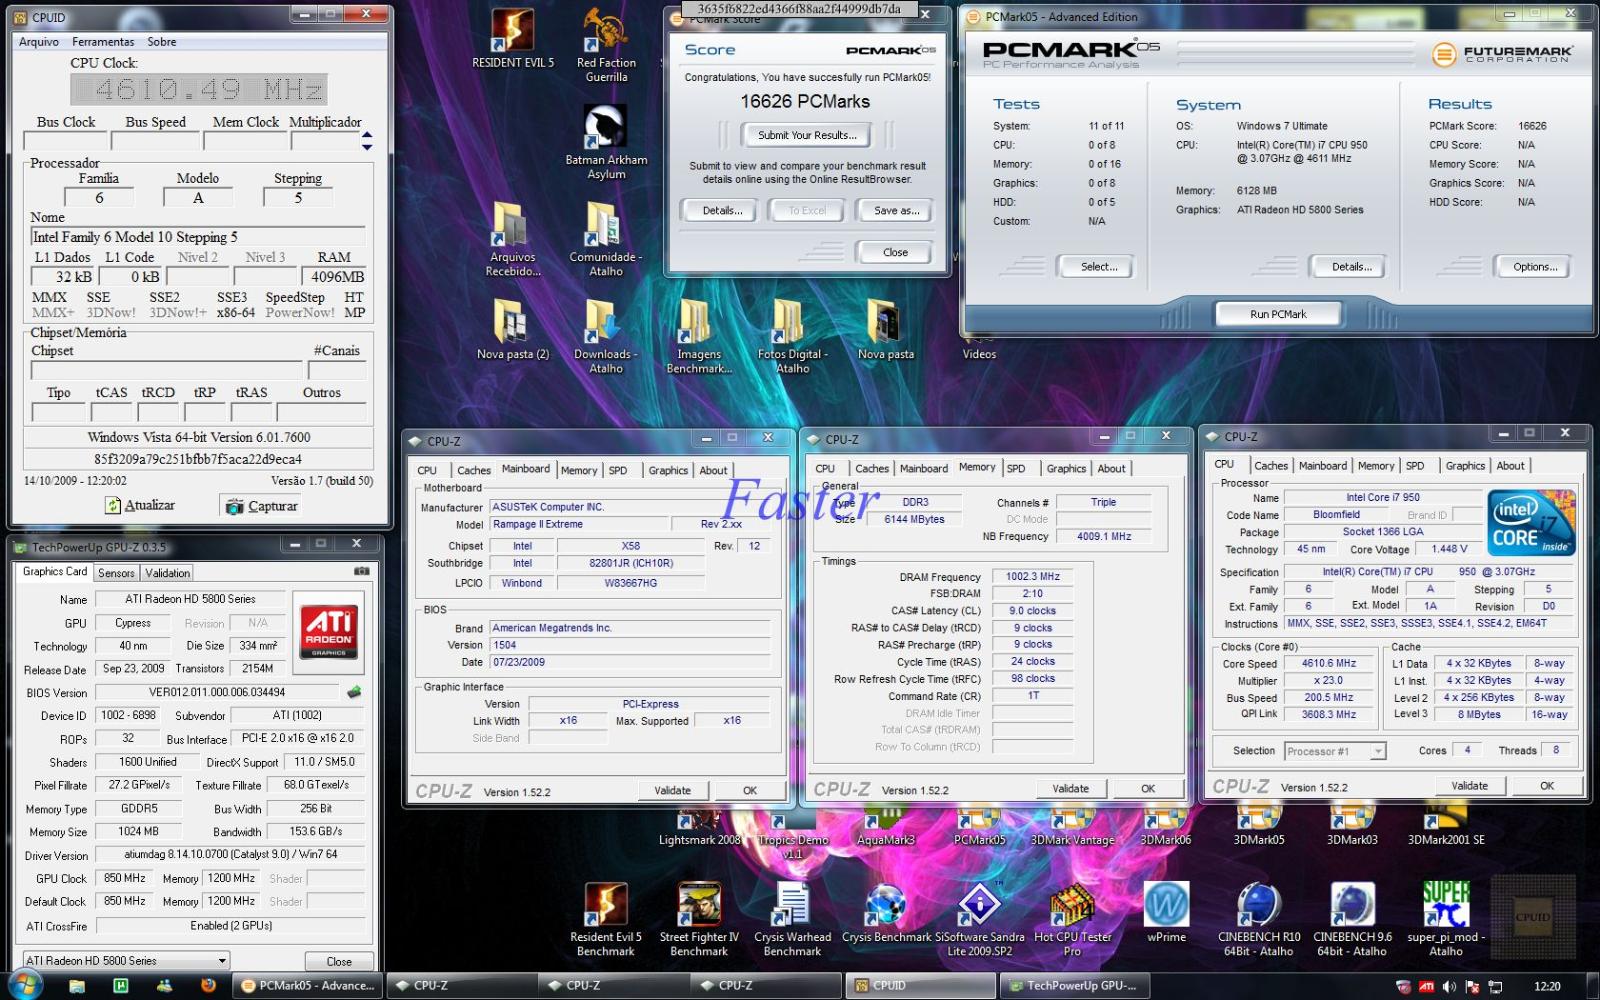Open the RESIDENT EVIL 5 desktop shortcut
1600x1000 pixels.
click(x=512, y=40)
